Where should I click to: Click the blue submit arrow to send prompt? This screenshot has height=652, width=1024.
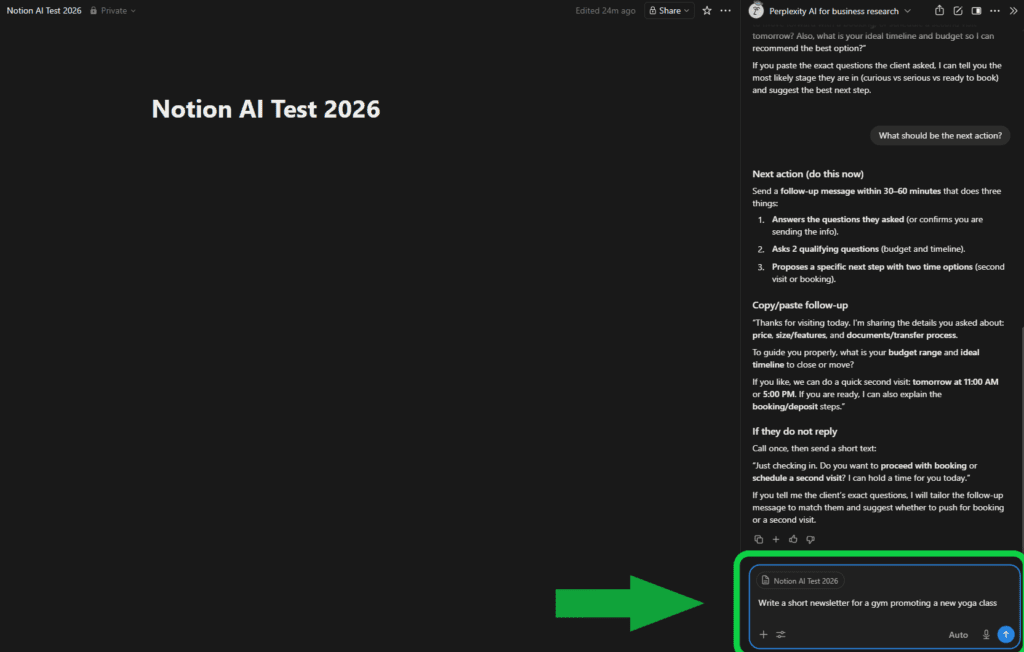1006,635
